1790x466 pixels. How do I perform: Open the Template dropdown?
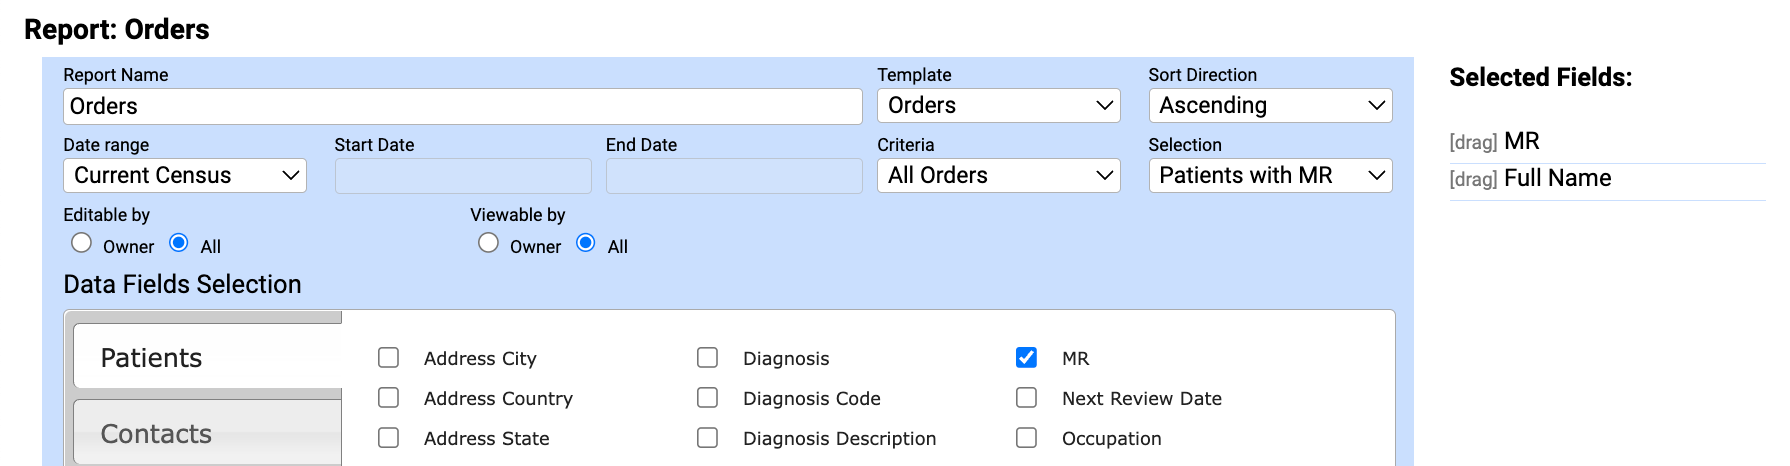point(999,106)
